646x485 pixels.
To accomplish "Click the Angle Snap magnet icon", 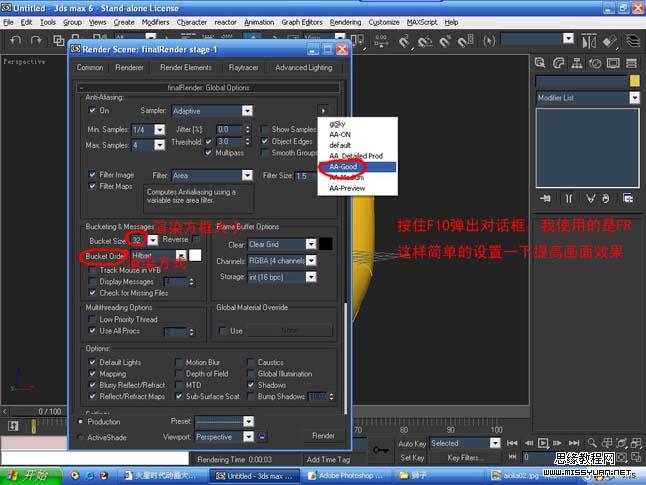I will click(x=425, y=41).
